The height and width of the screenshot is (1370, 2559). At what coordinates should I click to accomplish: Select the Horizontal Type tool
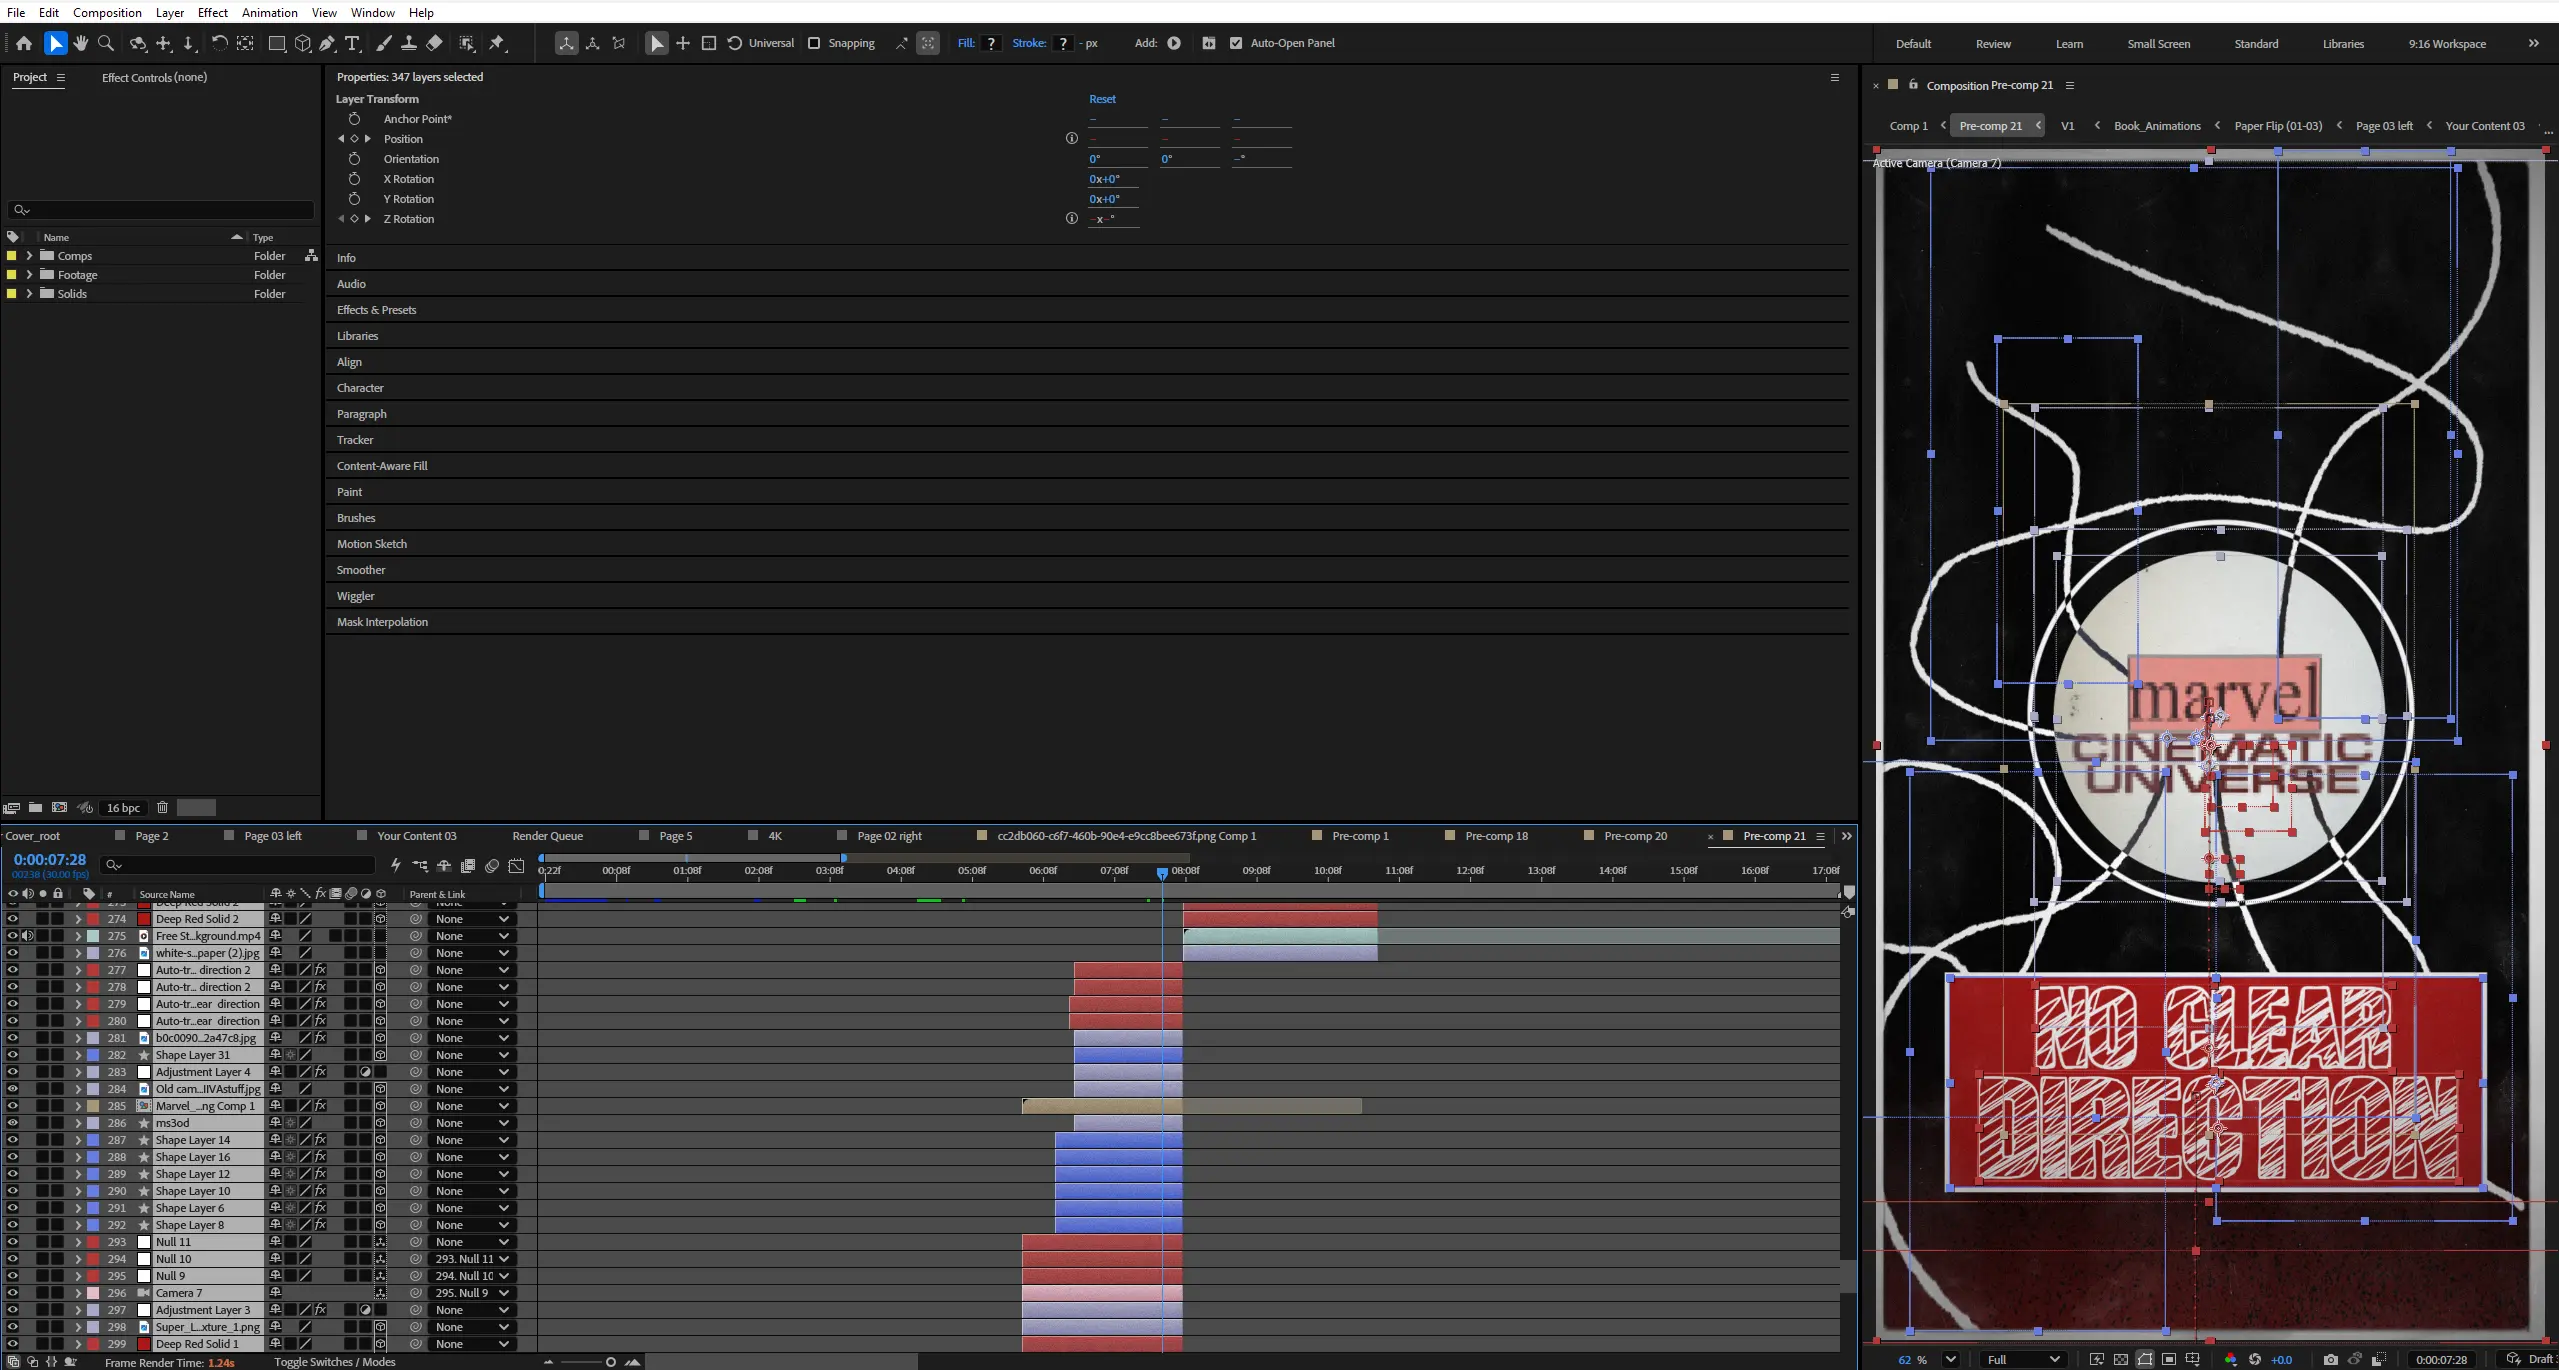pyautogui.click(x=352, y=43)
